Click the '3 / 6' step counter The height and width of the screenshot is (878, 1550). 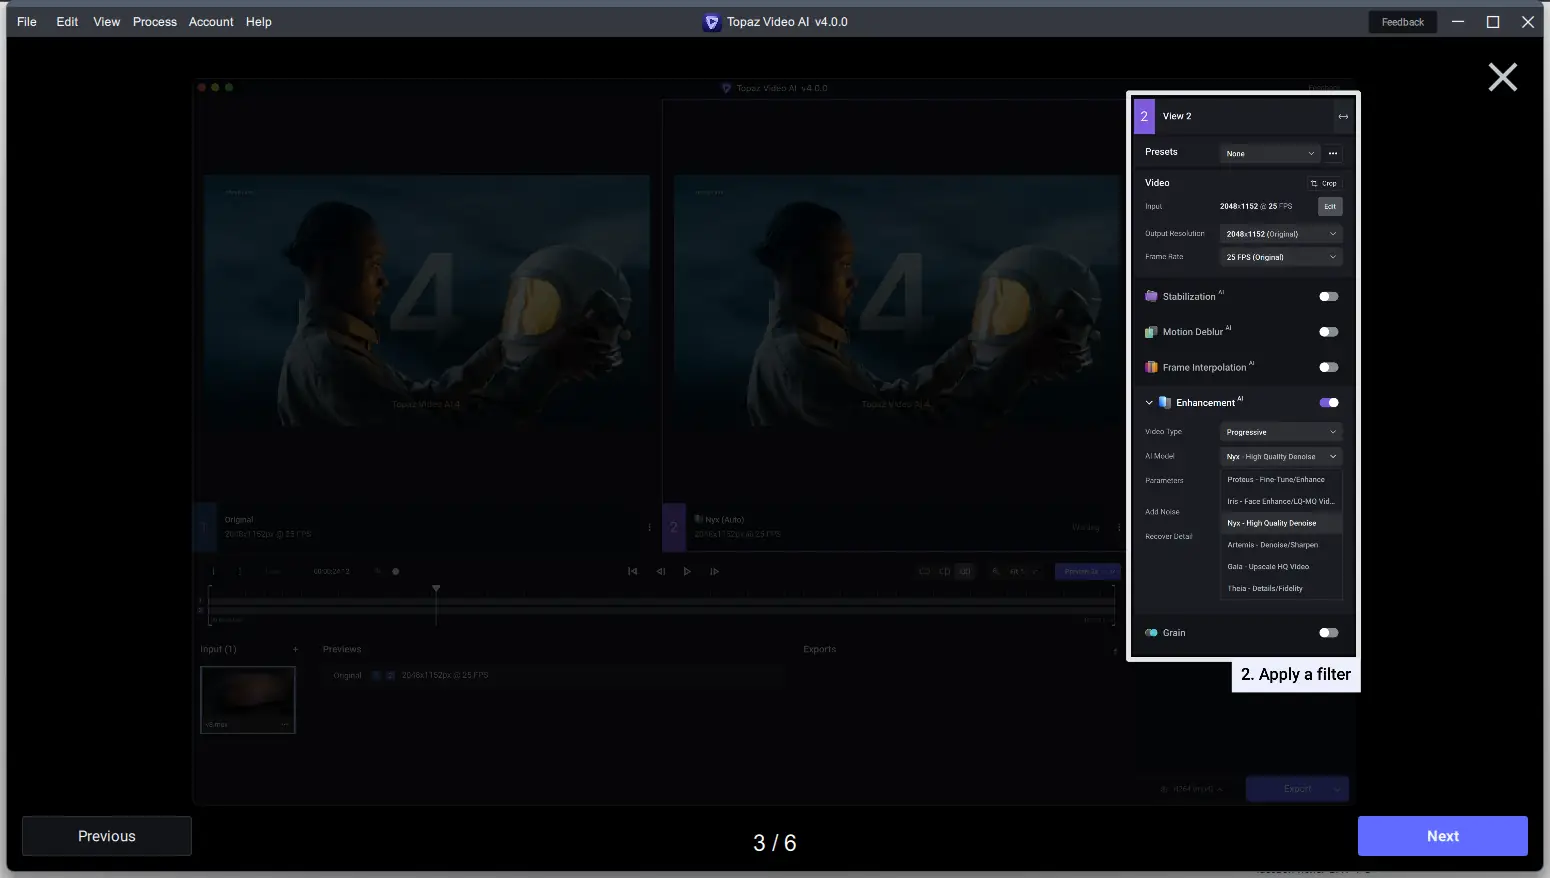[x=775, y=843]
